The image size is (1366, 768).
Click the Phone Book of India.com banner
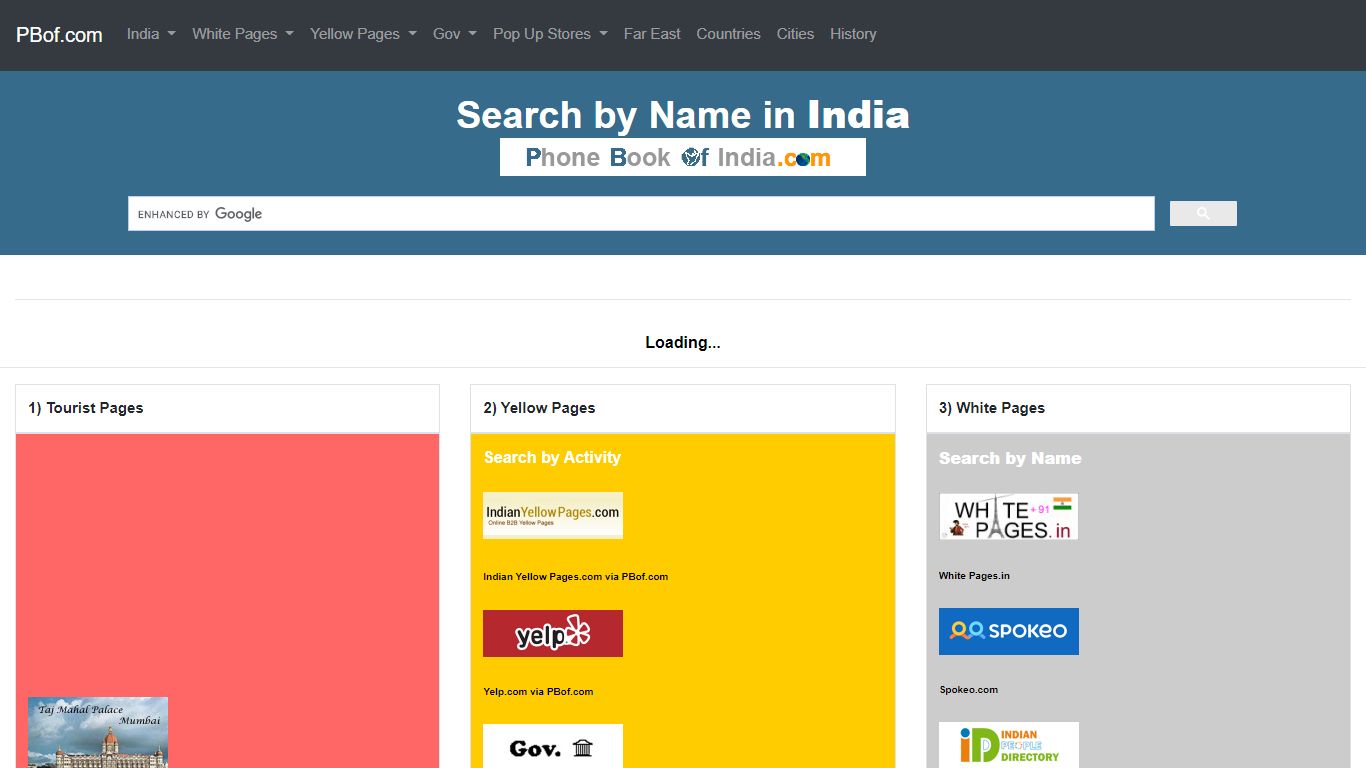683,157
